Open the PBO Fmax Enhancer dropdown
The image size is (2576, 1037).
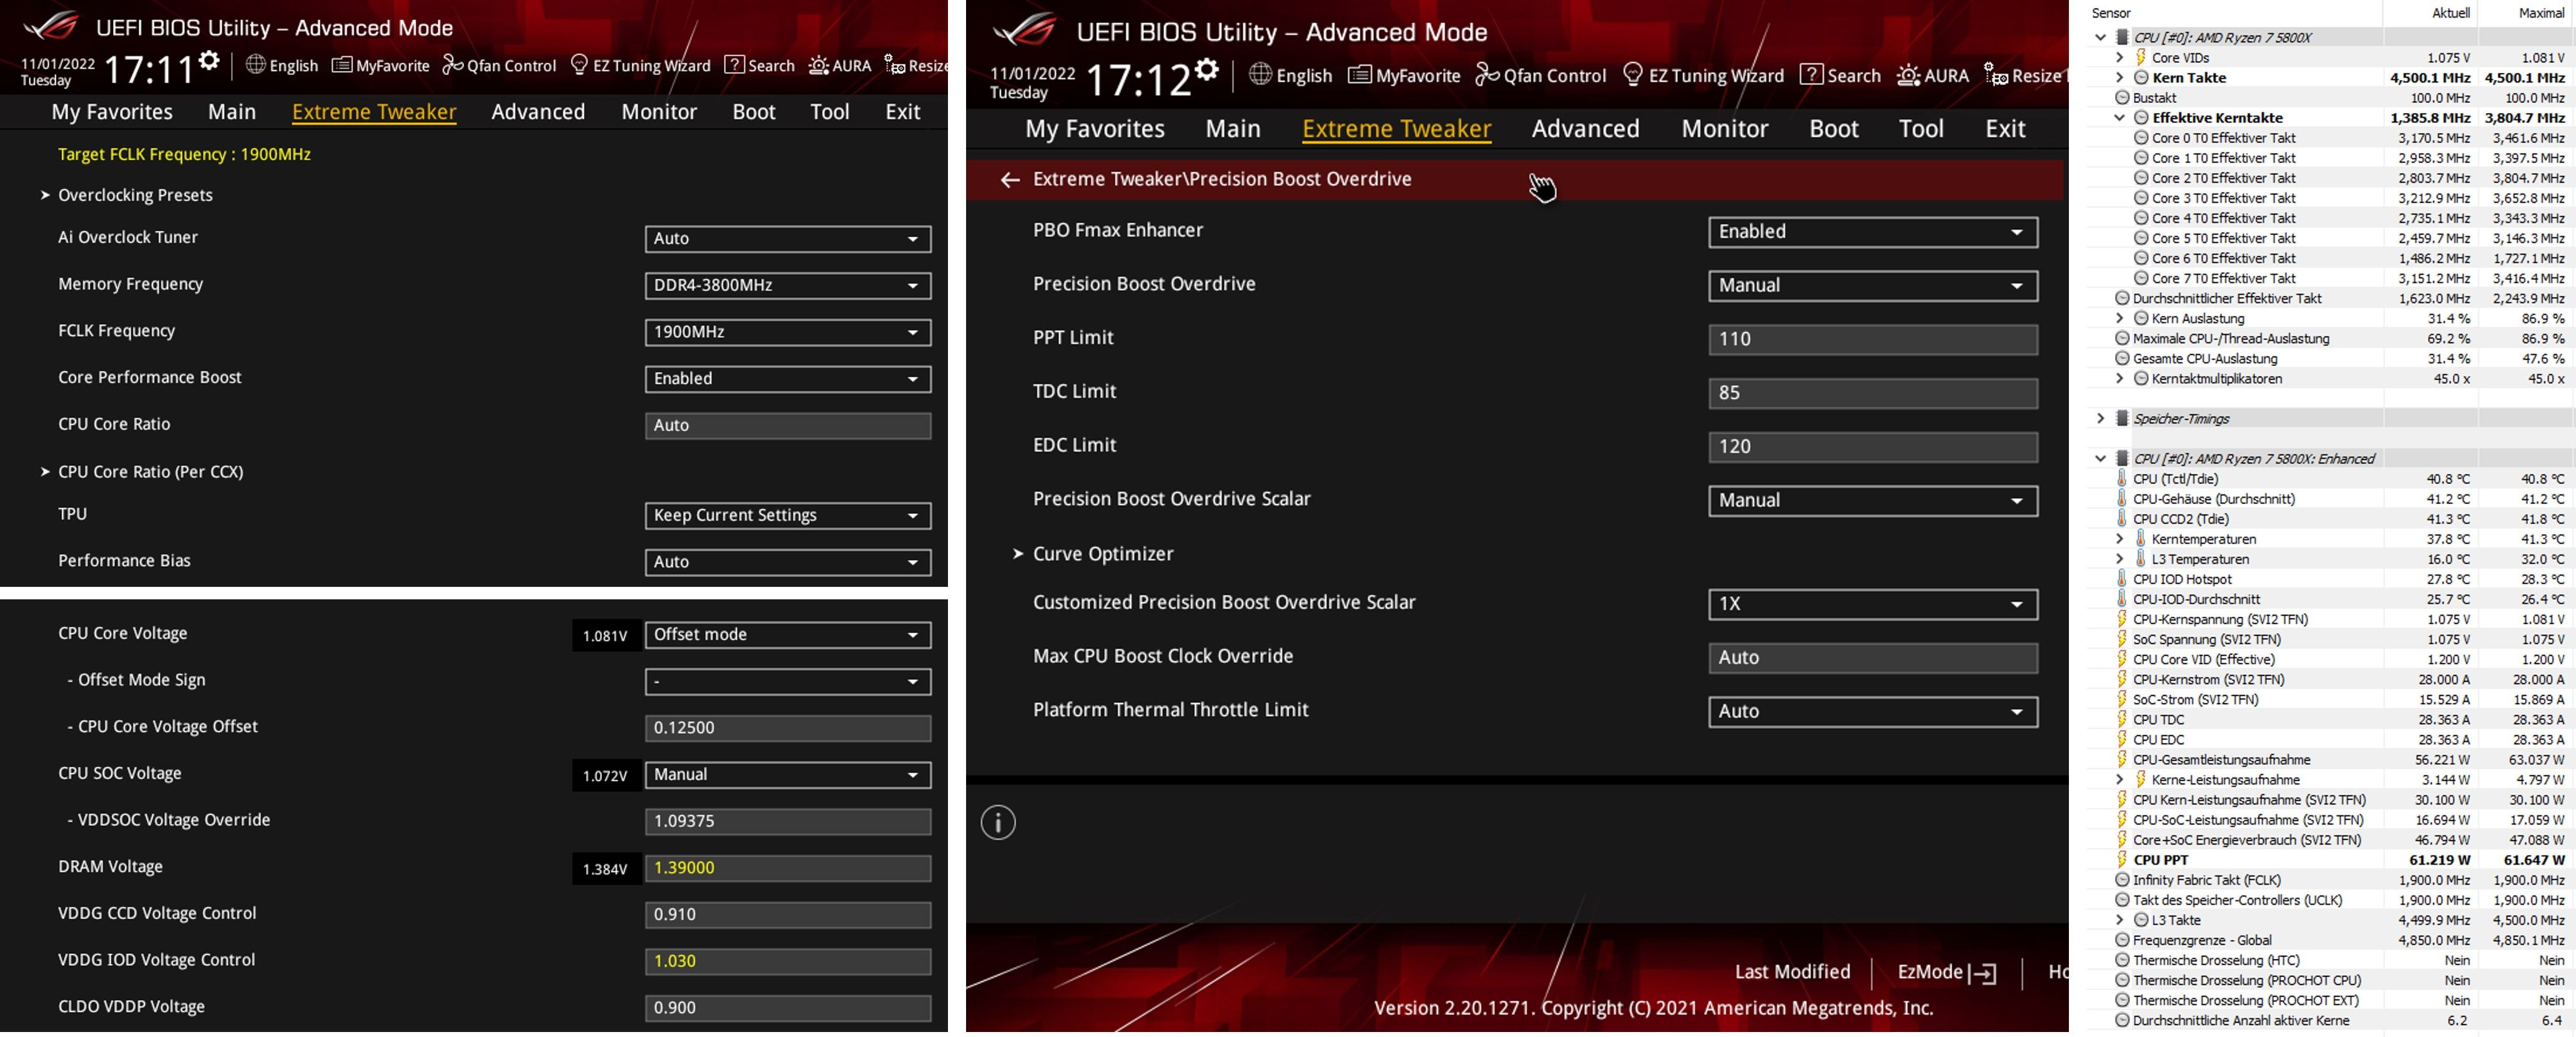tap(1873, 232)
